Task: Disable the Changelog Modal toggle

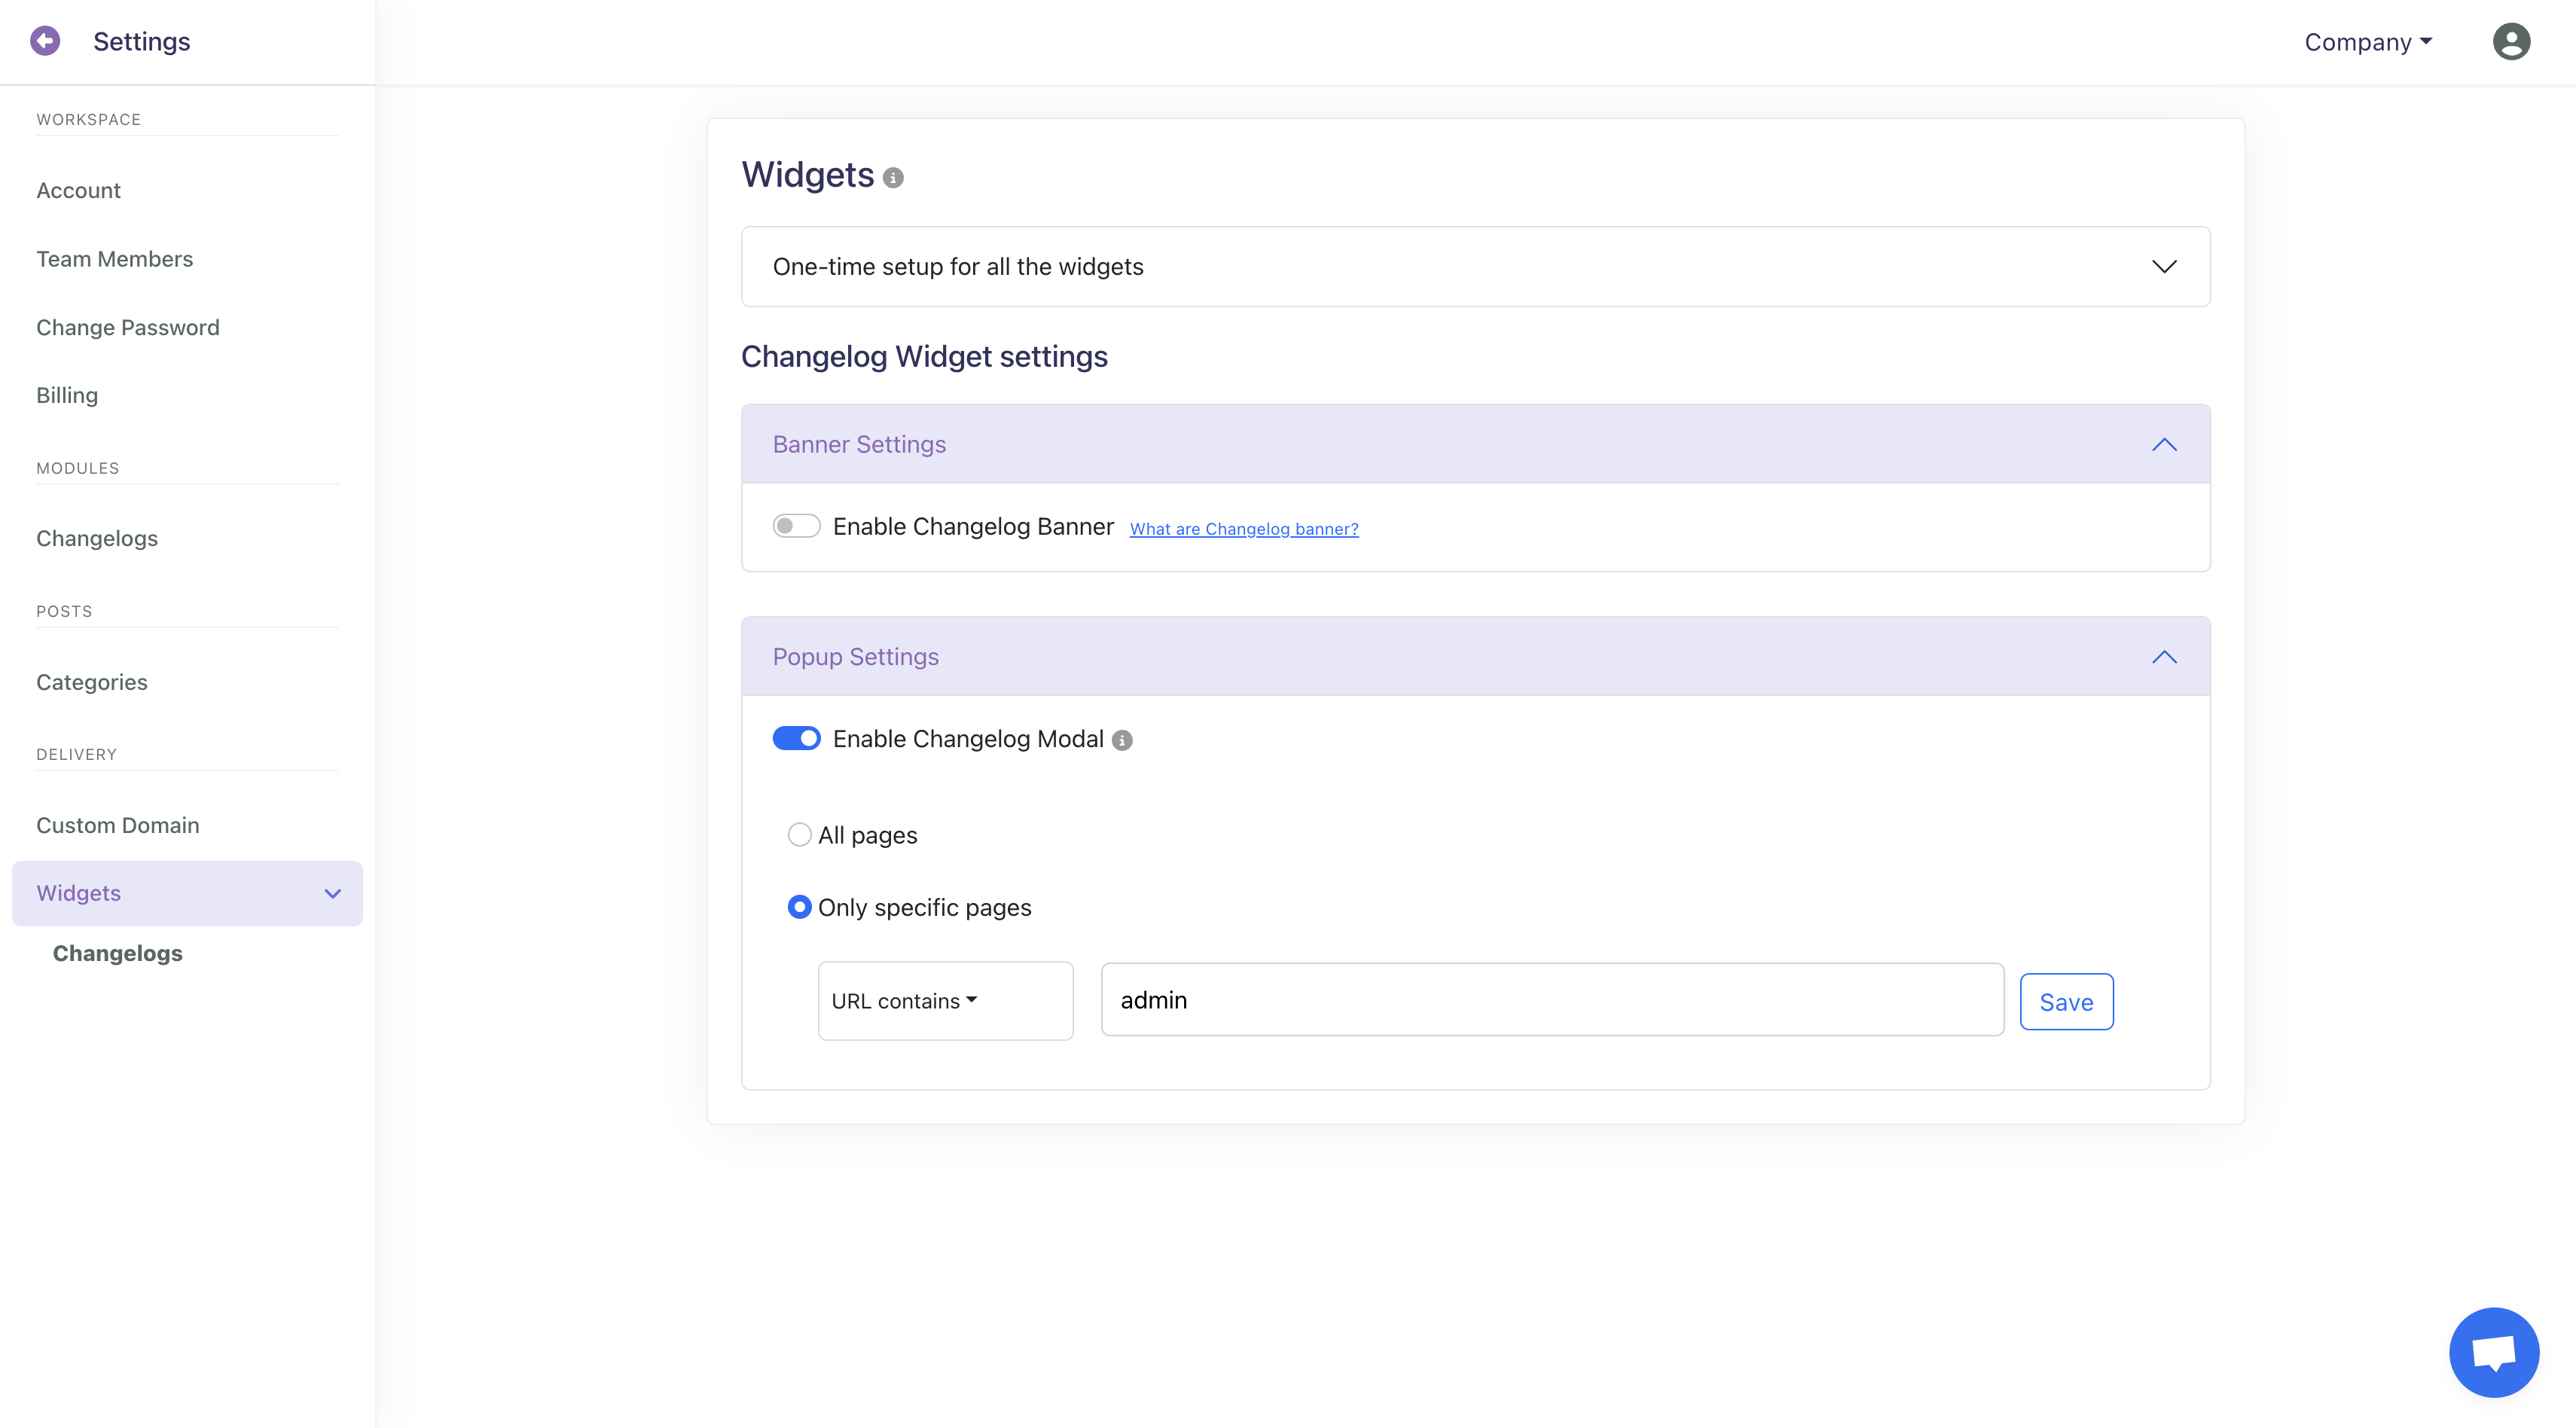Action: [796, 739]
